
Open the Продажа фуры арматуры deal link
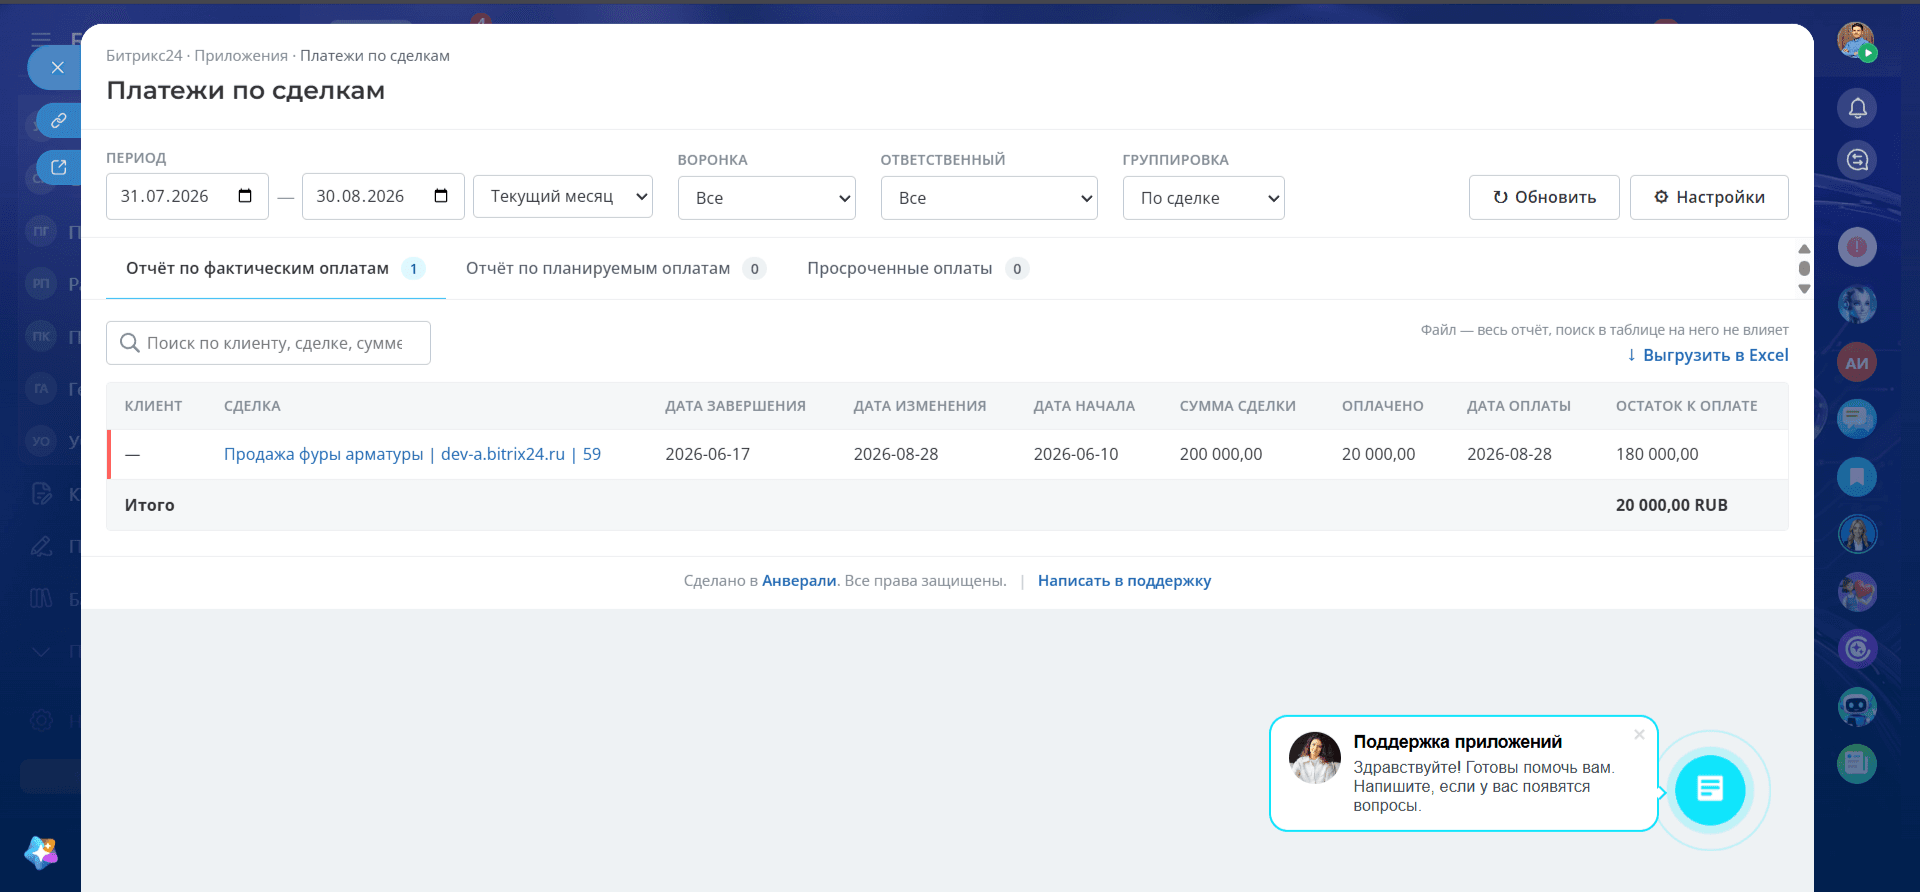click(x=412, y=454)
